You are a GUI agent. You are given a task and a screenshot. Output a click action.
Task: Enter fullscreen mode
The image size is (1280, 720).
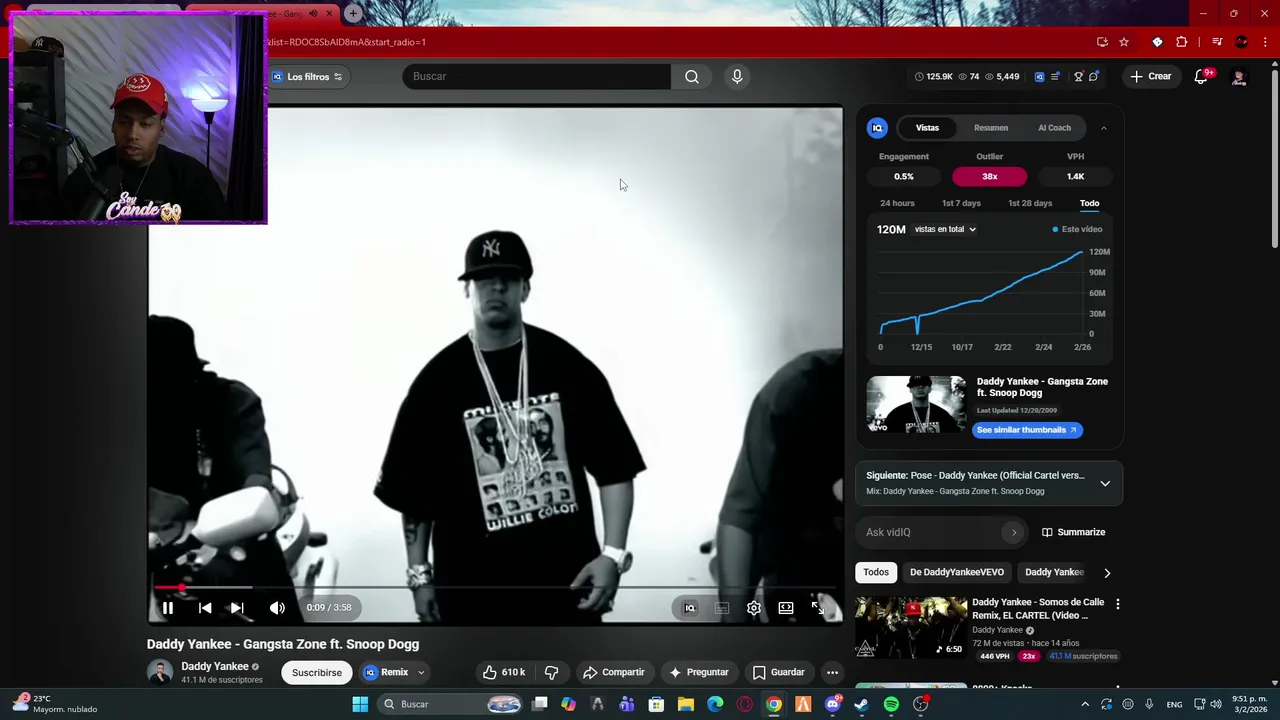[818, 608]
